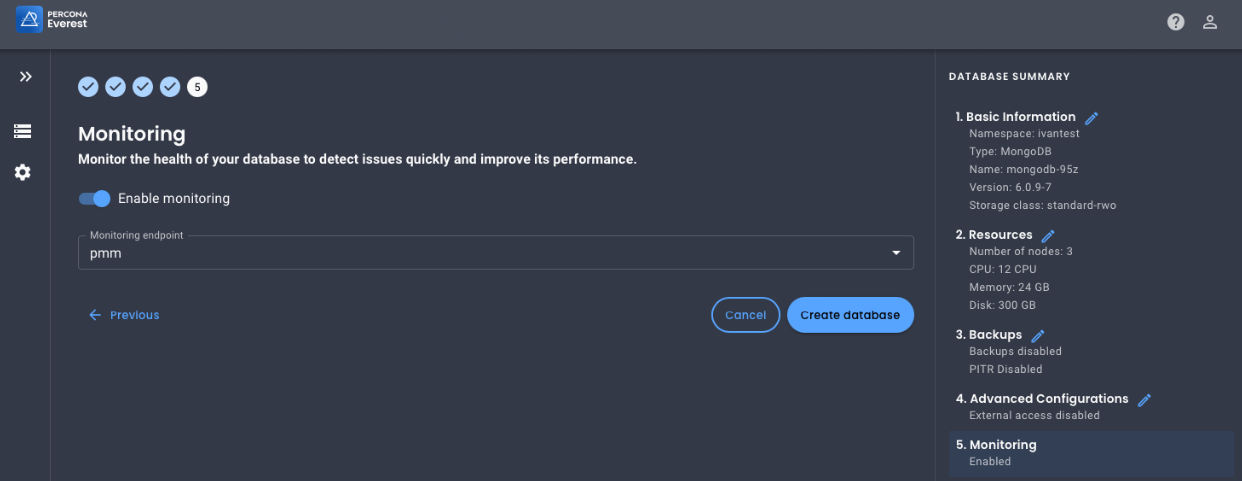Expand the sidebar with double chevron
Screen dimensions: 1242x481
click(x=25, y=77)
